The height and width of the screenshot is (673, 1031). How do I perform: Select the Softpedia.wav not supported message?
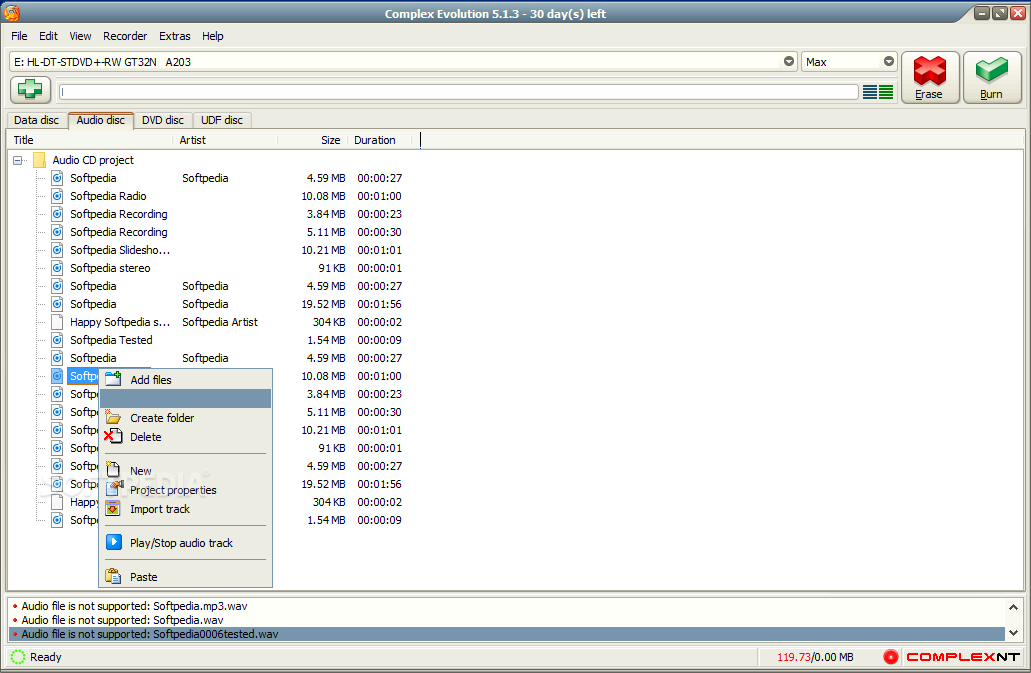122,620
